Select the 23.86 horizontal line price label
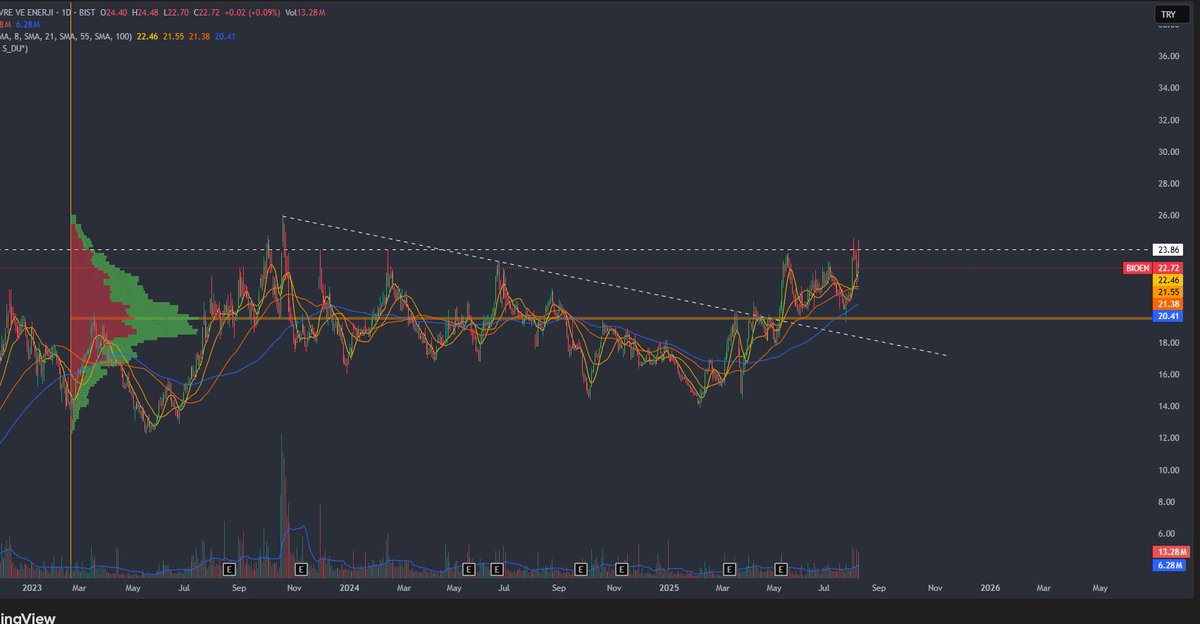 click(x=1167, y=249)
